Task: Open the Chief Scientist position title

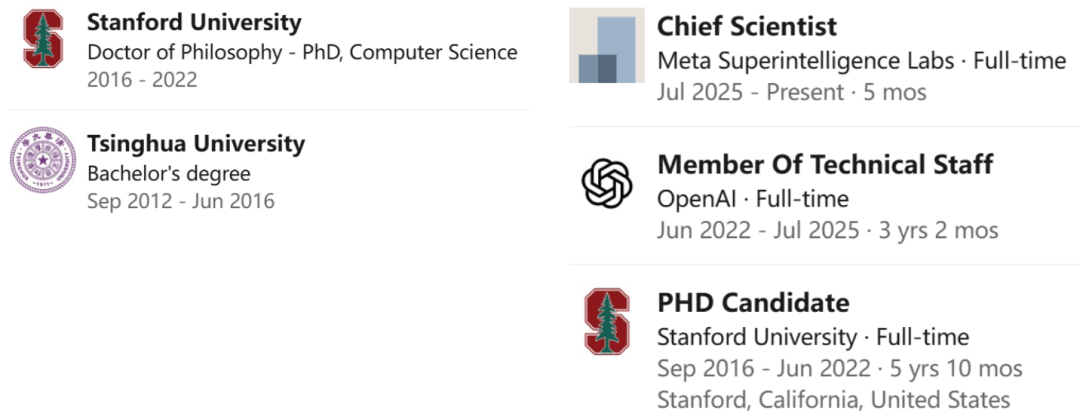Action: pos(747,27)
